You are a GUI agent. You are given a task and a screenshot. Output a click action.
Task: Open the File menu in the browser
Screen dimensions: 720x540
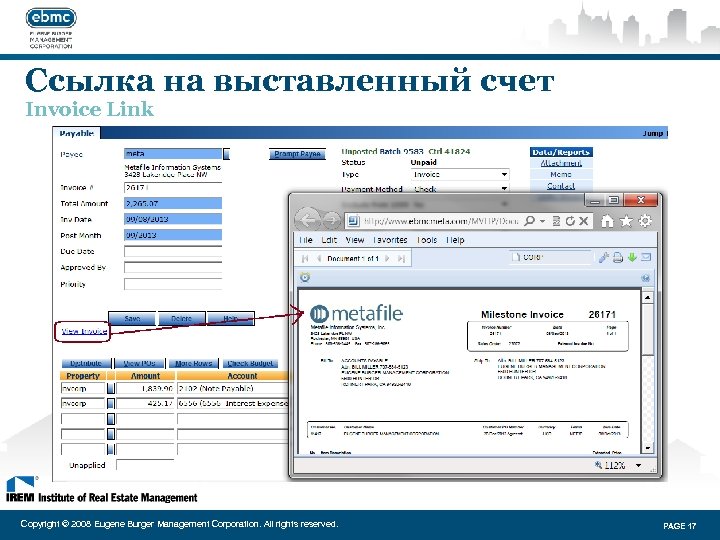tap(306, 240)
